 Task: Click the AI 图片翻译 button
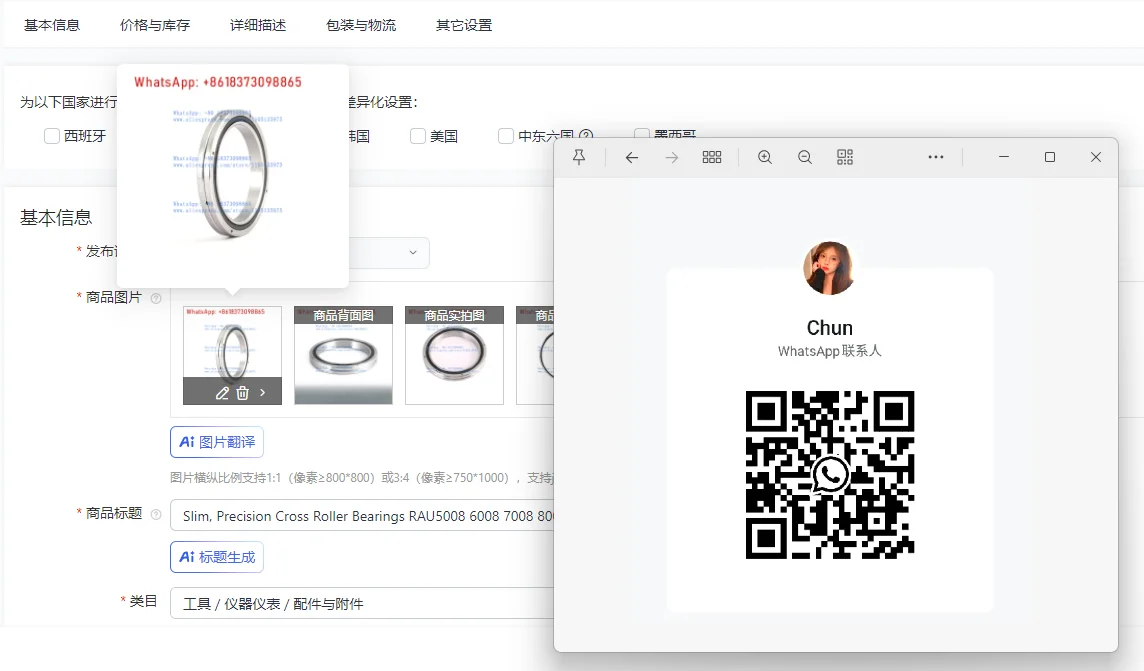(217, 442)
